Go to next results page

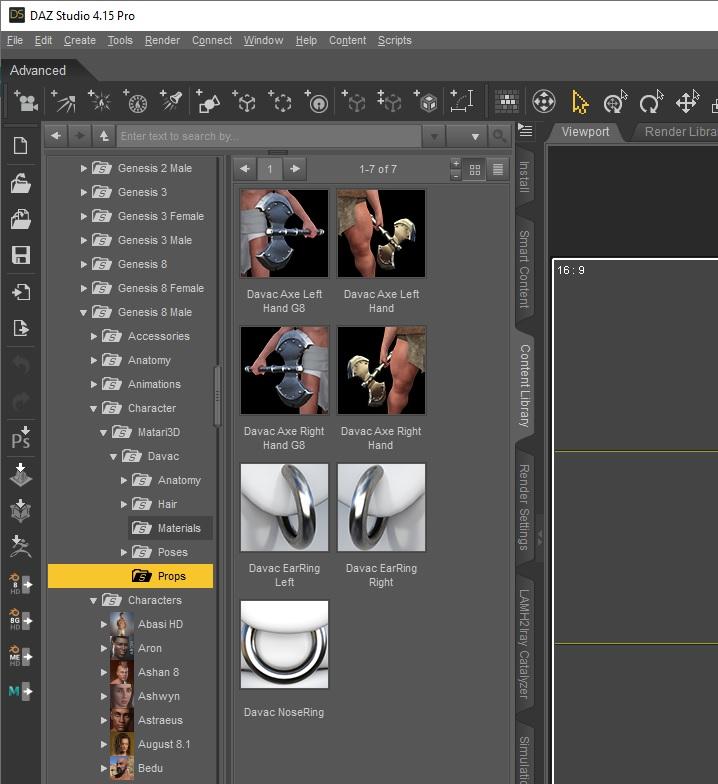pyautogui.click(x=295, y=169)
